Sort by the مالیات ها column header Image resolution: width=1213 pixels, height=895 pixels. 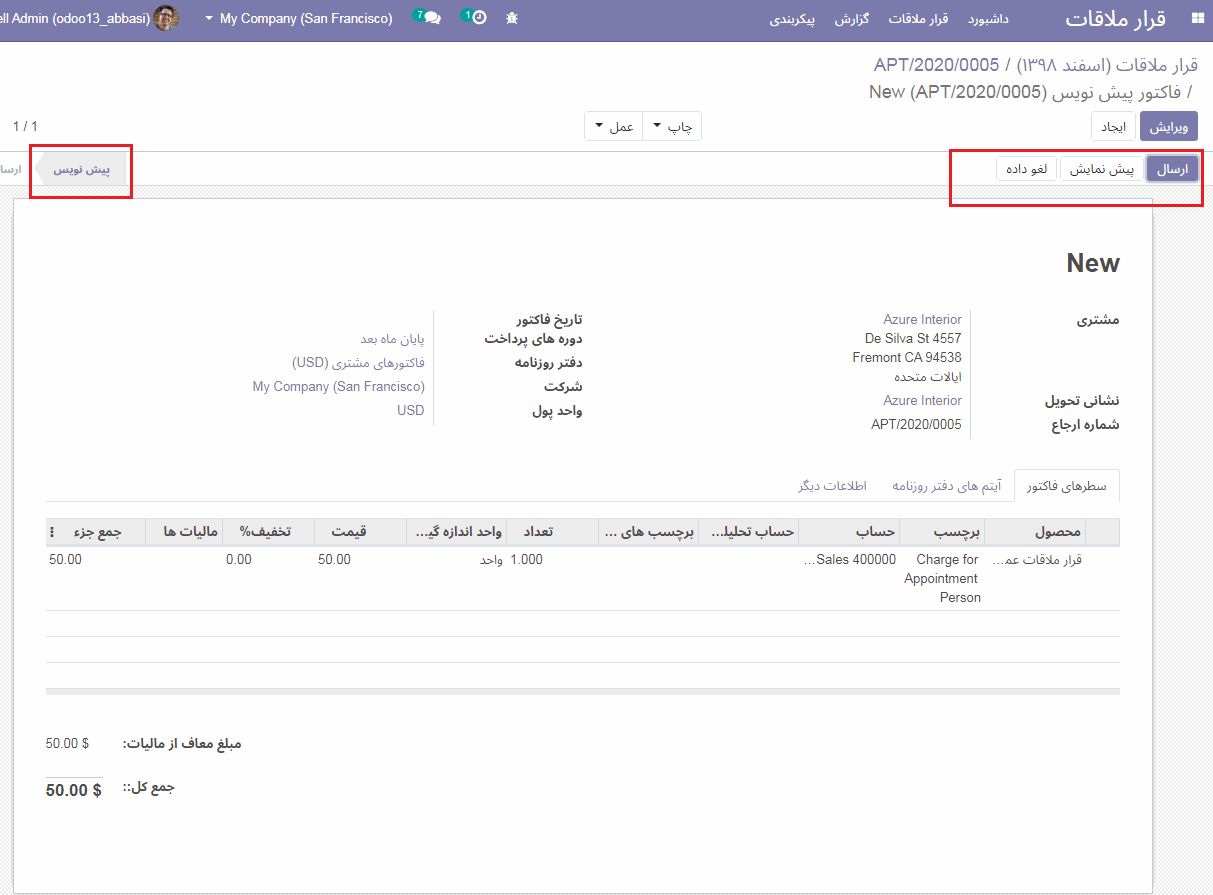pos(184,532)
